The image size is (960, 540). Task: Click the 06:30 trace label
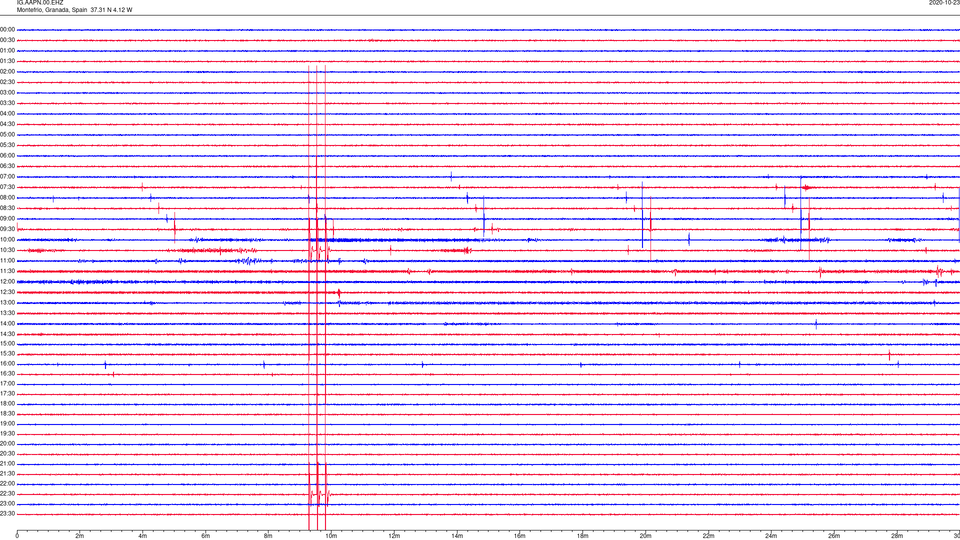tap(7, 166)
